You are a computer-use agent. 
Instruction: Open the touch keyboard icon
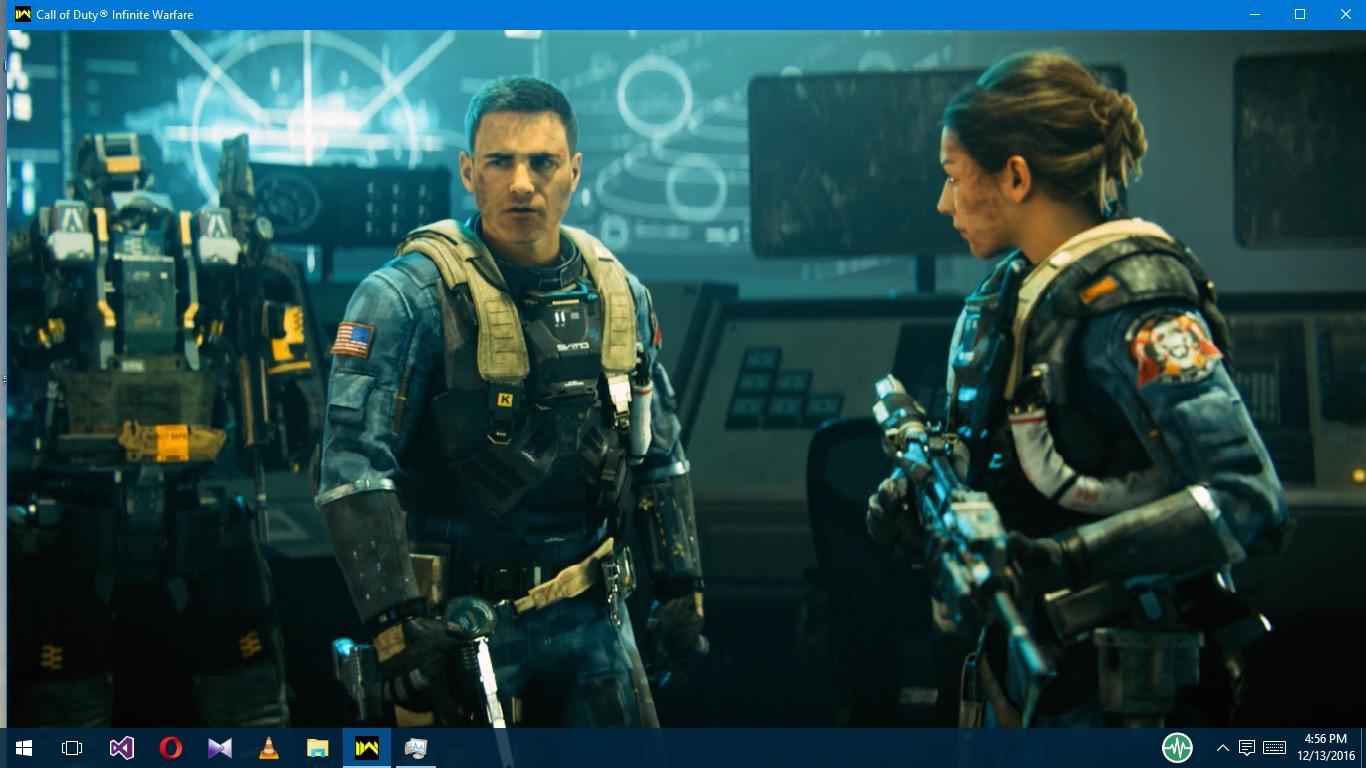[x=1274, y=748]
